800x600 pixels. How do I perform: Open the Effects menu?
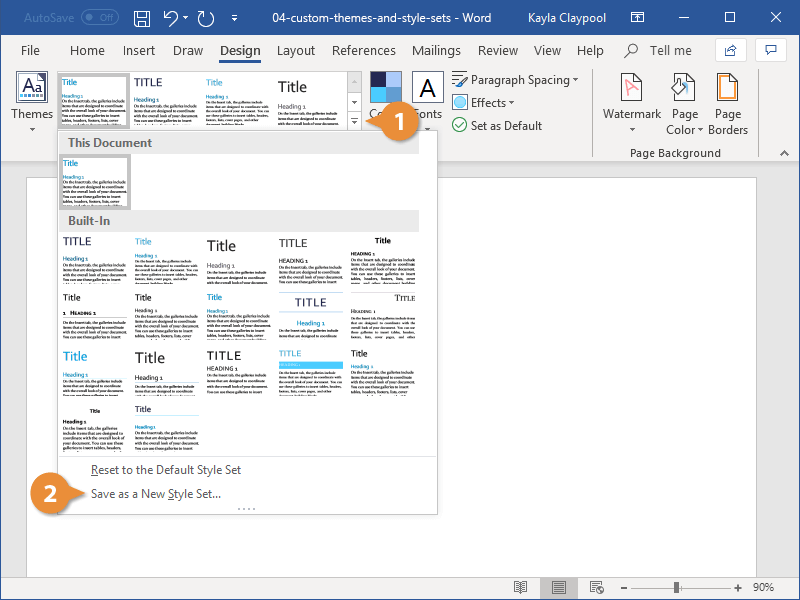484,102
